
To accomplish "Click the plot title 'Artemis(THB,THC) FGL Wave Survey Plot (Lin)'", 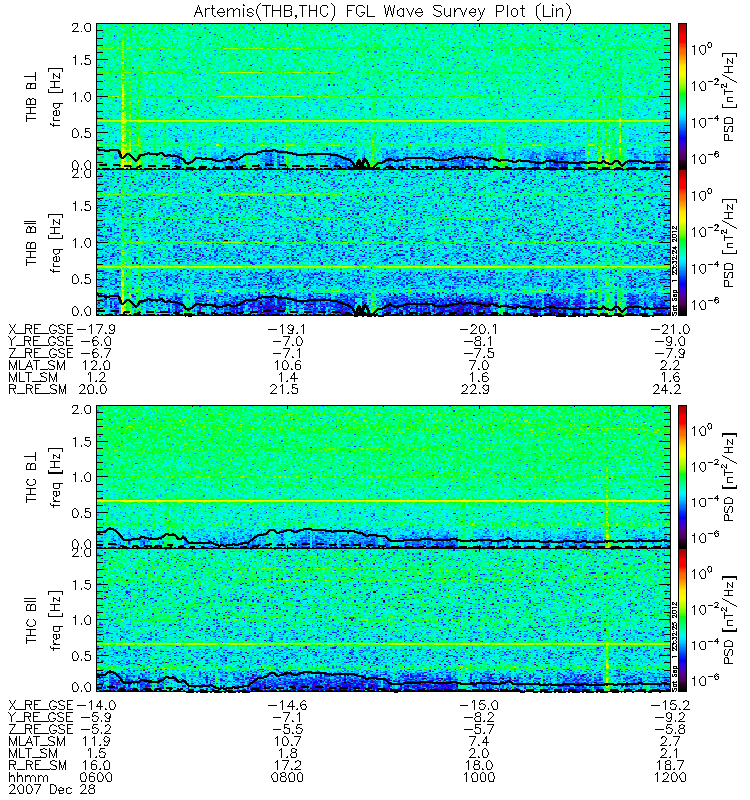I will tap(383, 11).
